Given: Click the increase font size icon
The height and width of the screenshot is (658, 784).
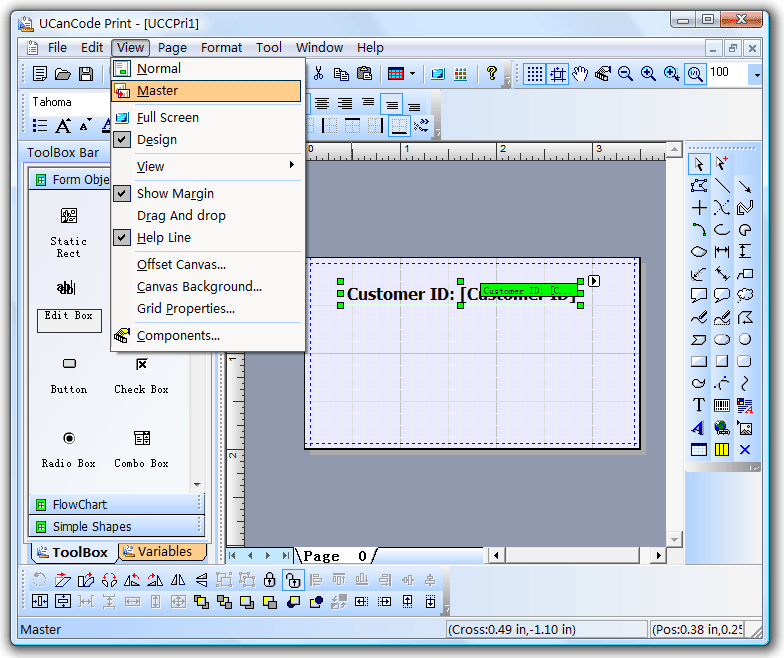Looking at the screenshot, I should pos(63,126).
